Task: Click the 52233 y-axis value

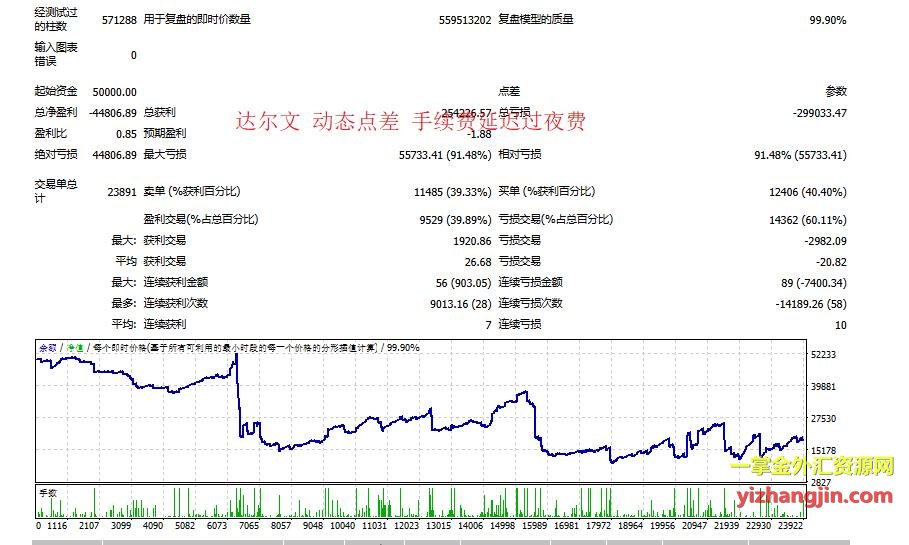Action: tap(825, 355)
